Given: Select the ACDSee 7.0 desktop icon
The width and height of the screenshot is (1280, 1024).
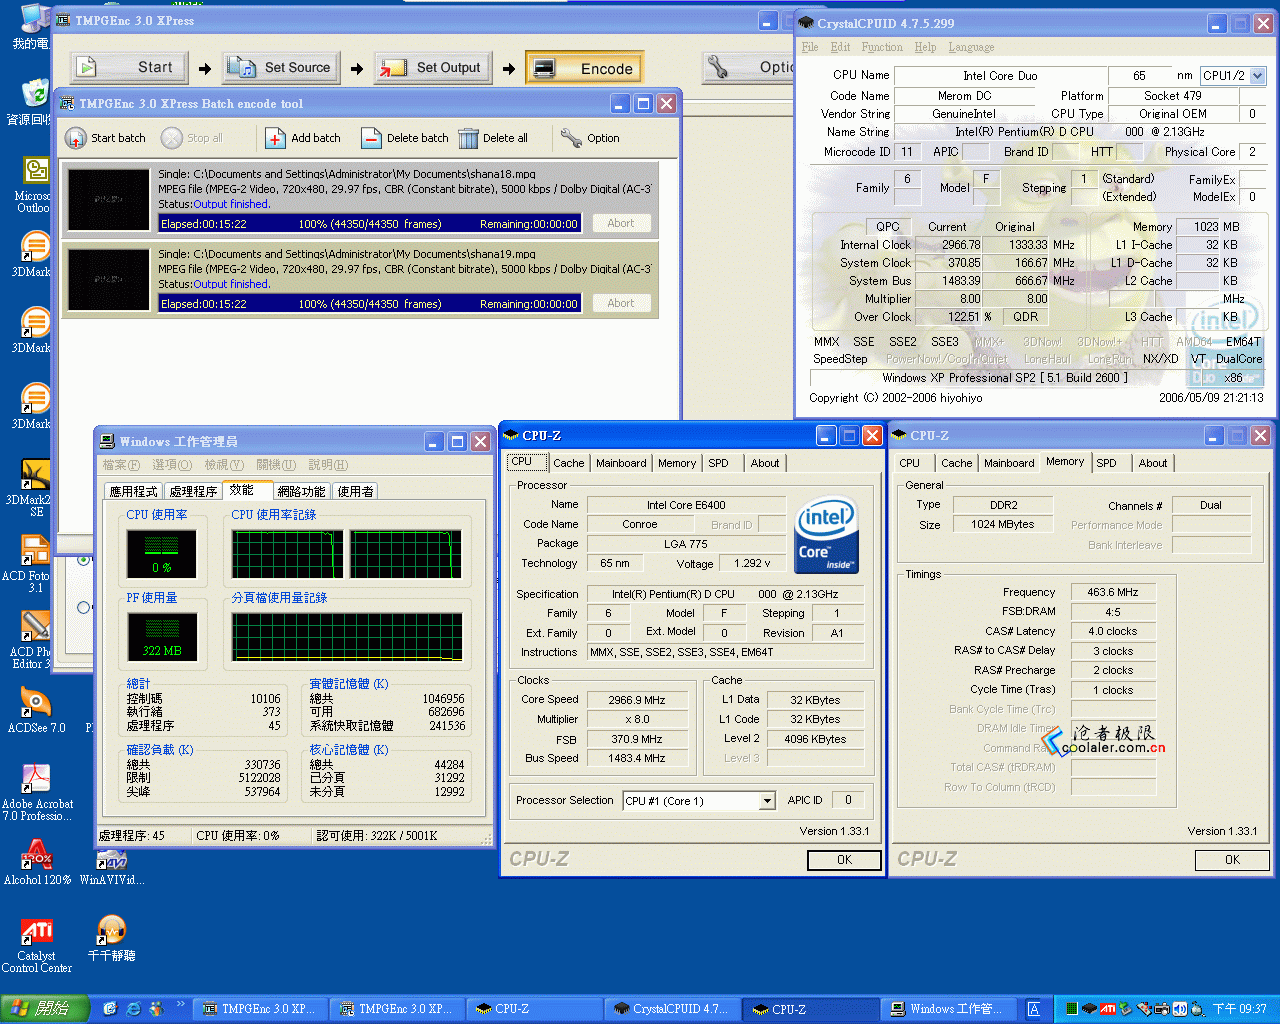Looking at the screenshot, I should [x=36, y=710].
